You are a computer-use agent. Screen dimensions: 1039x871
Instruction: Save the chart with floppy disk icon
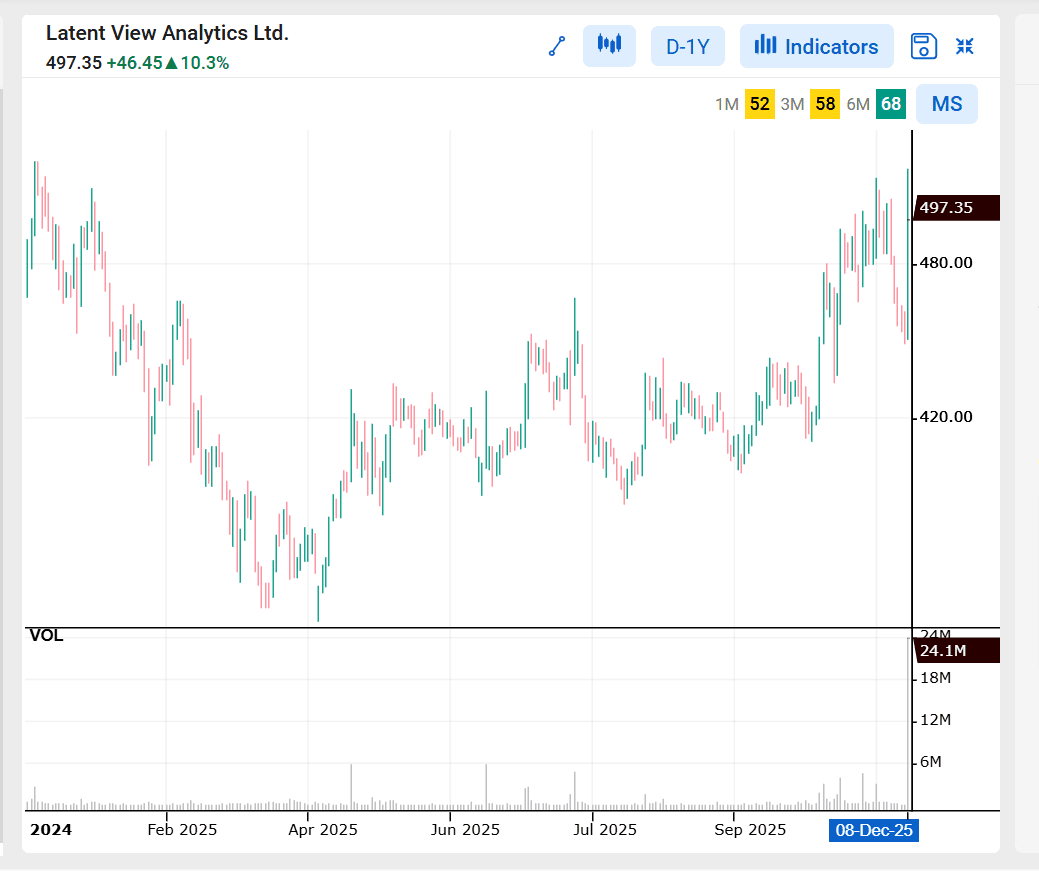pos(924,46)
